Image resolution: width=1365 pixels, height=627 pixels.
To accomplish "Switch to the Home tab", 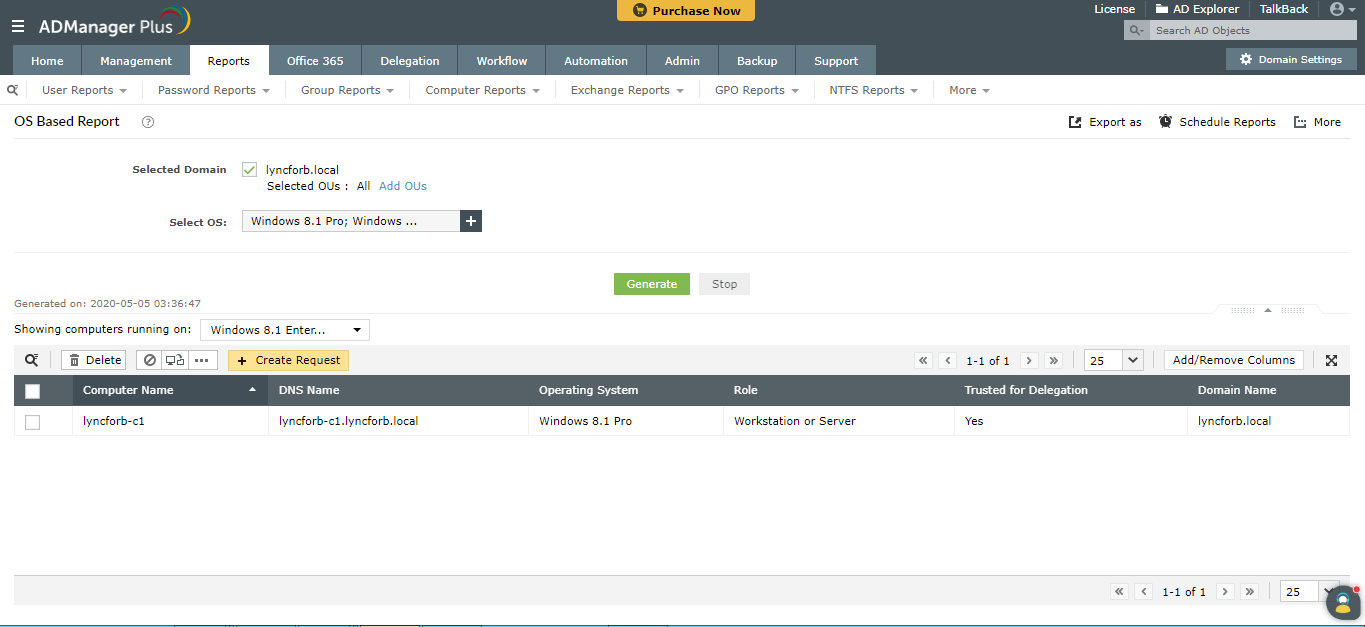I will [47, 60].
